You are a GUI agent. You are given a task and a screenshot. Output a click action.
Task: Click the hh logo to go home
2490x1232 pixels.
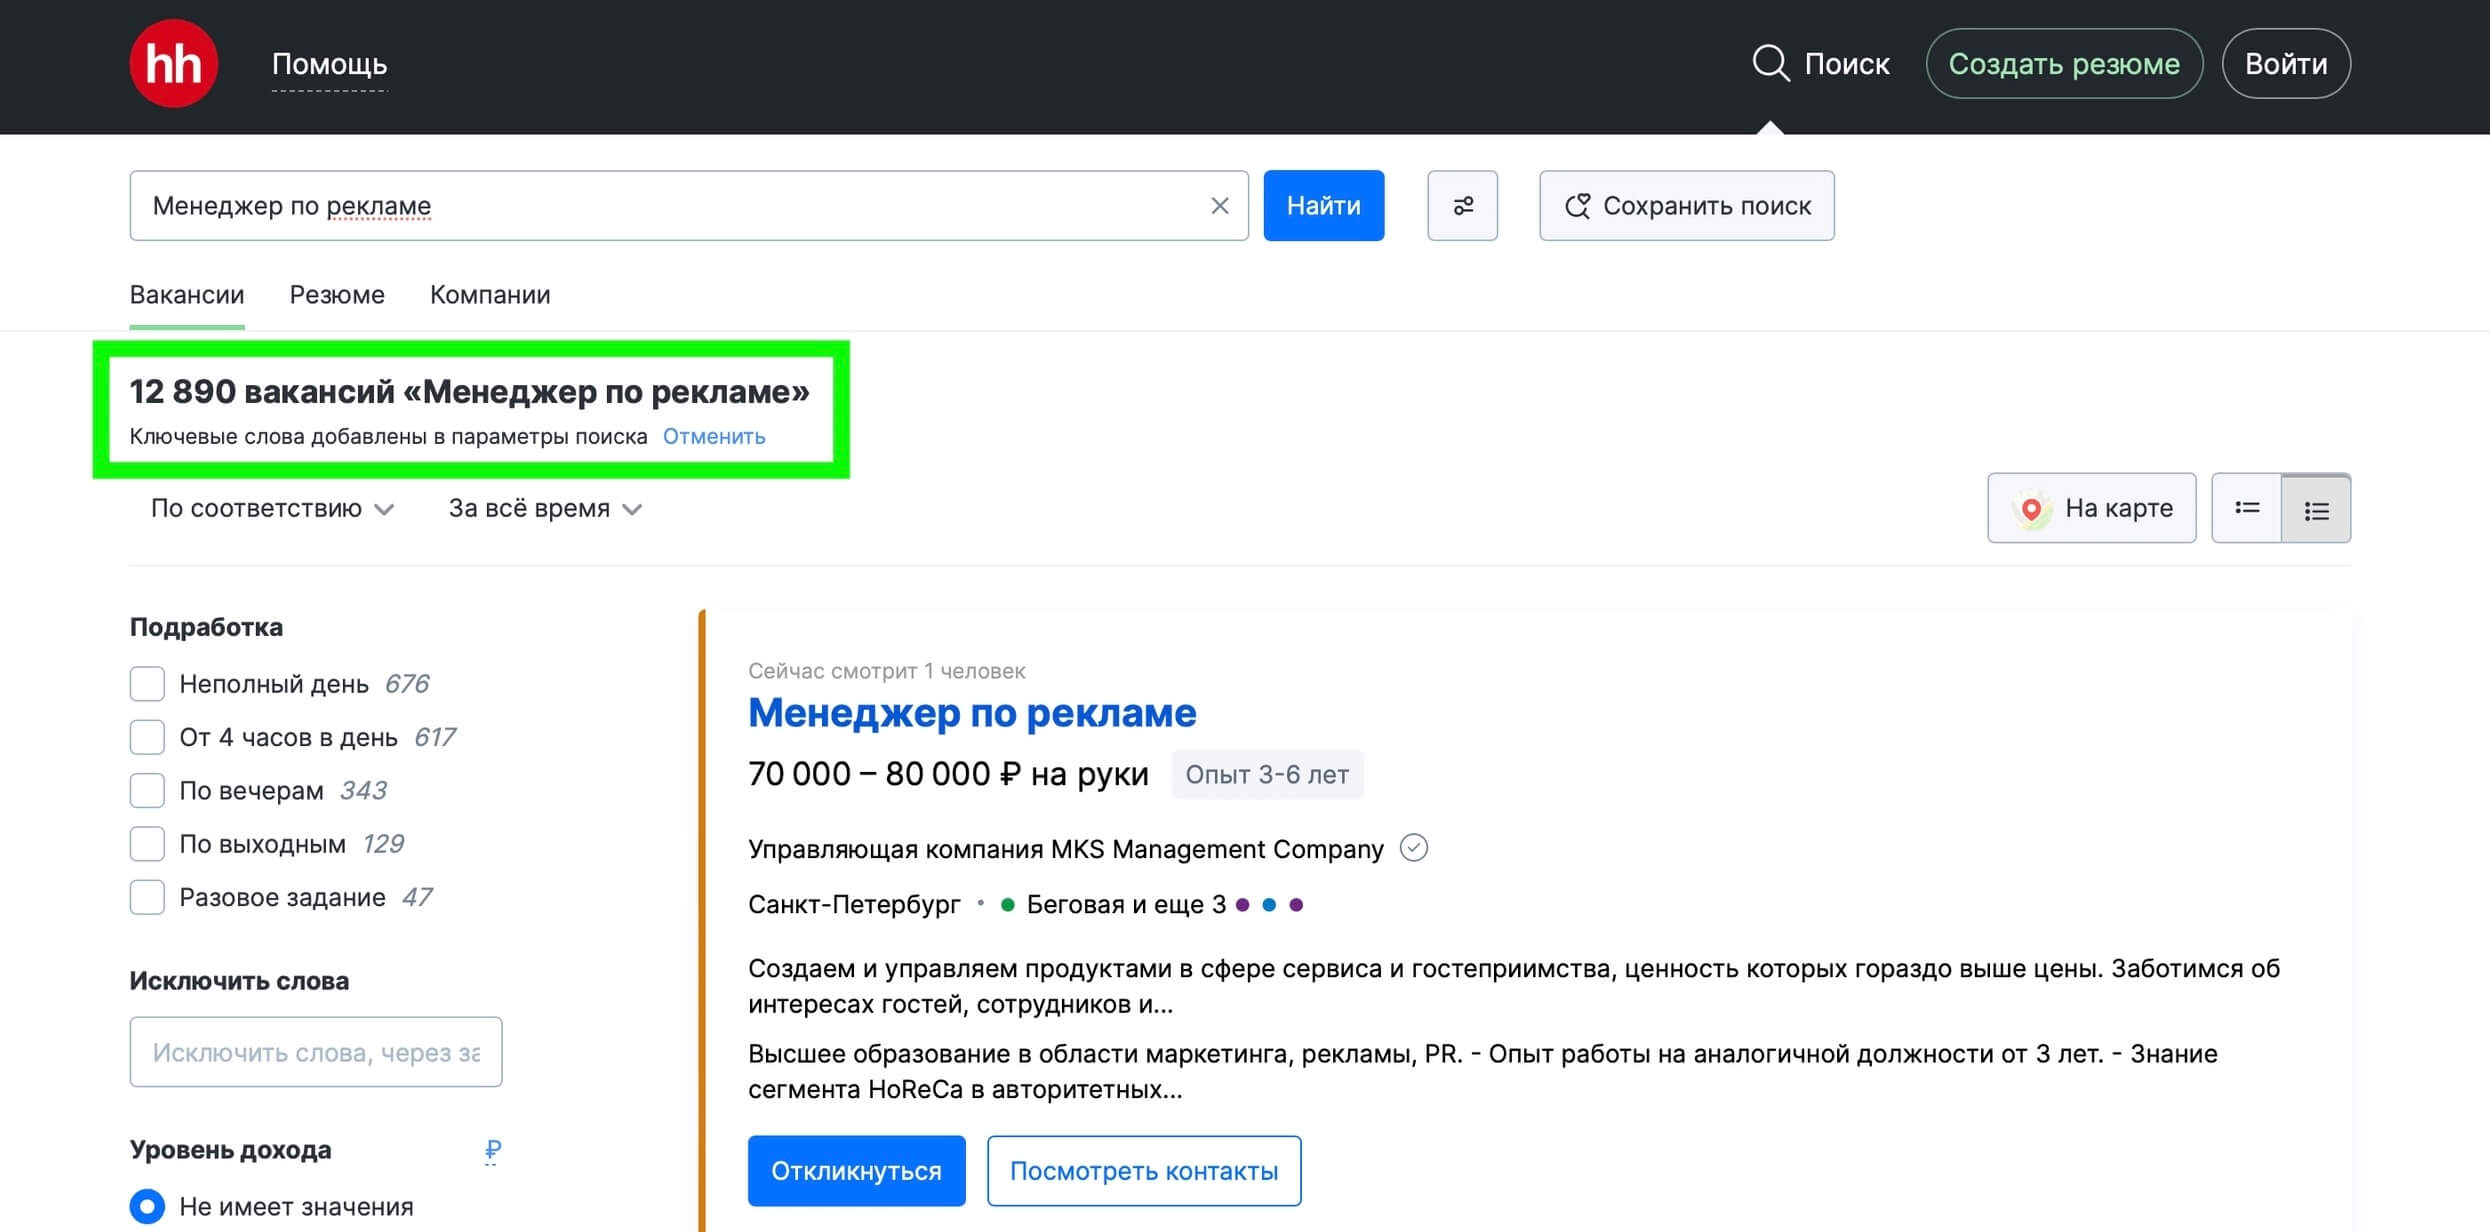click(173, 63)
